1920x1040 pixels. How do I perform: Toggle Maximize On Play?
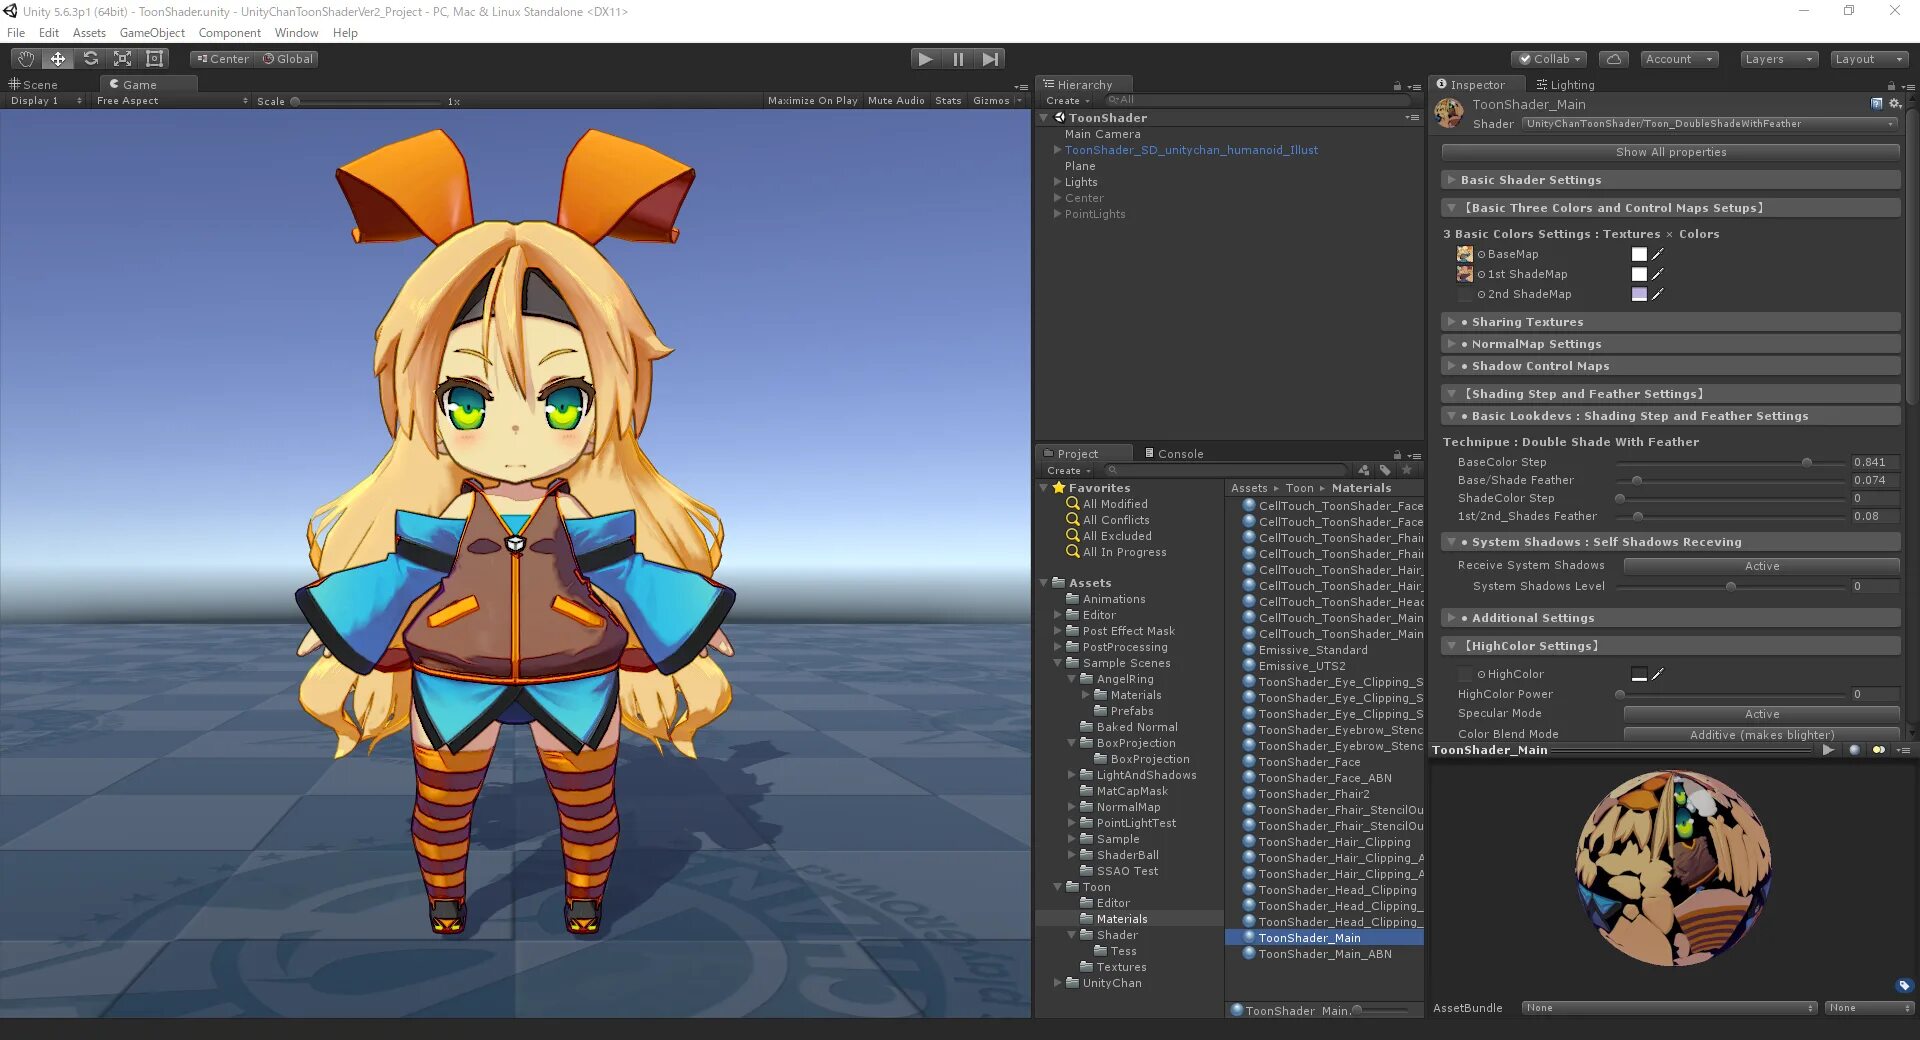click(x=812, y=101)
